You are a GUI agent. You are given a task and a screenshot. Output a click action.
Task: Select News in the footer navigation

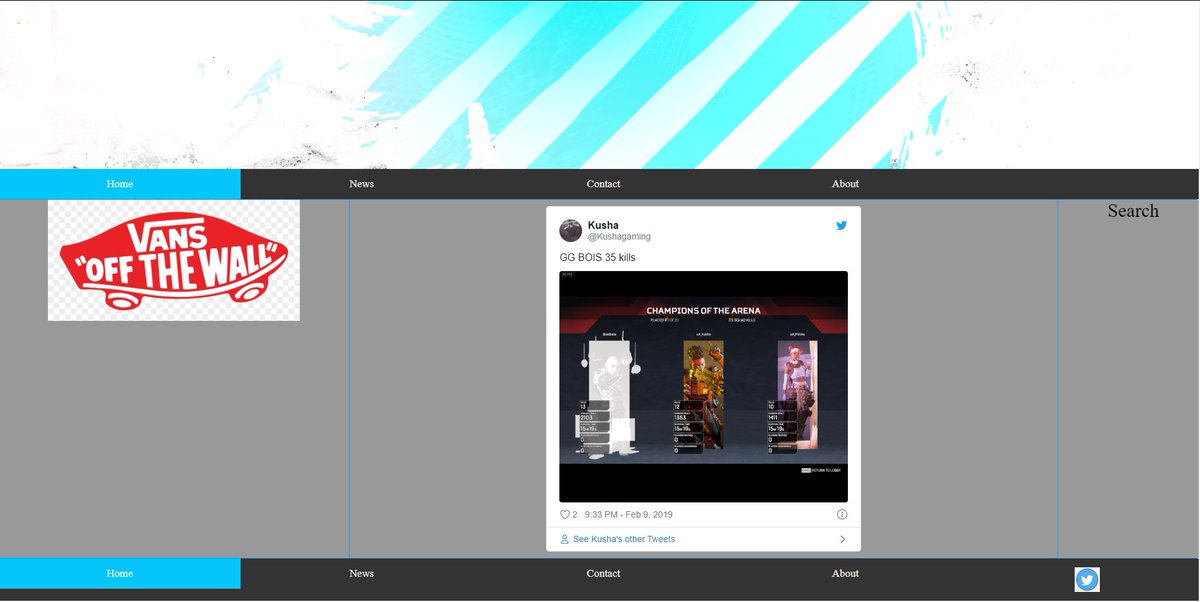click(361, 573)
